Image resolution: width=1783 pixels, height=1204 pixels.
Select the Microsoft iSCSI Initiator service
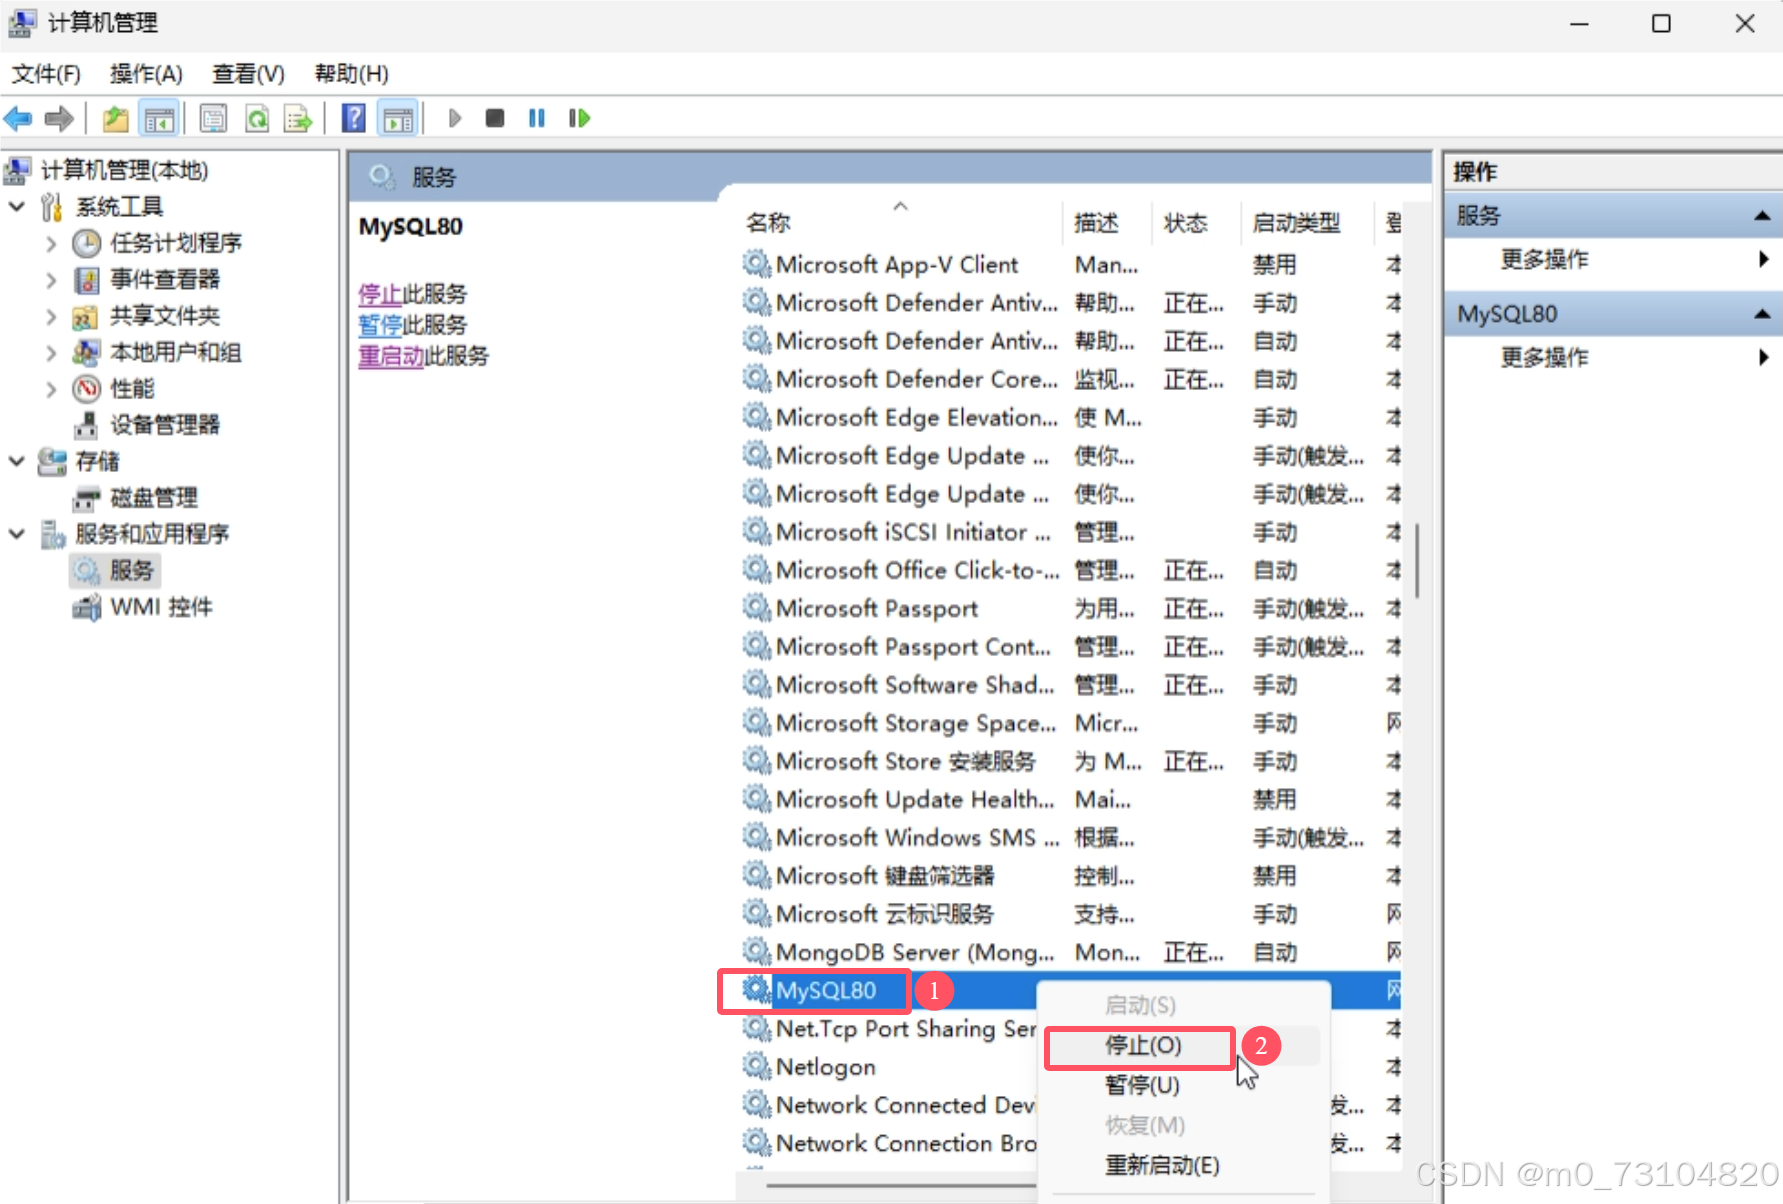coord(1070,533)
